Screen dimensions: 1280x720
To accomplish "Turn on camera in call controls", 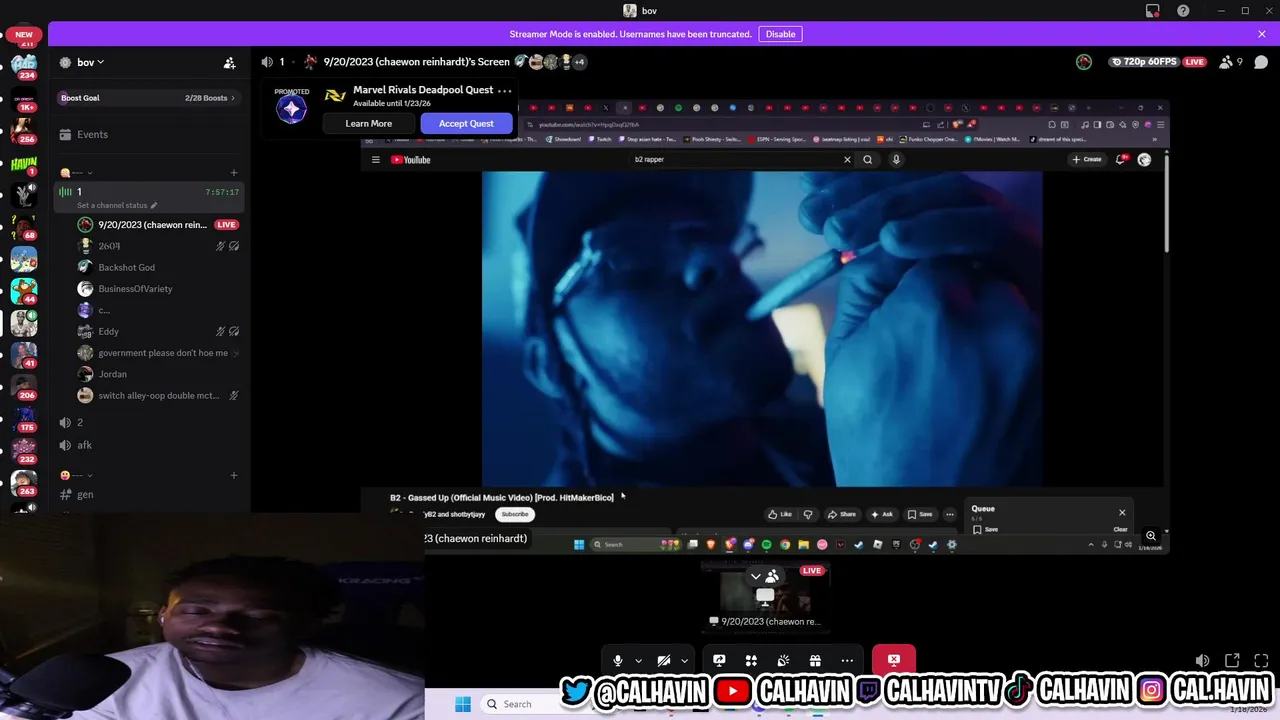I will click(663, 660).
